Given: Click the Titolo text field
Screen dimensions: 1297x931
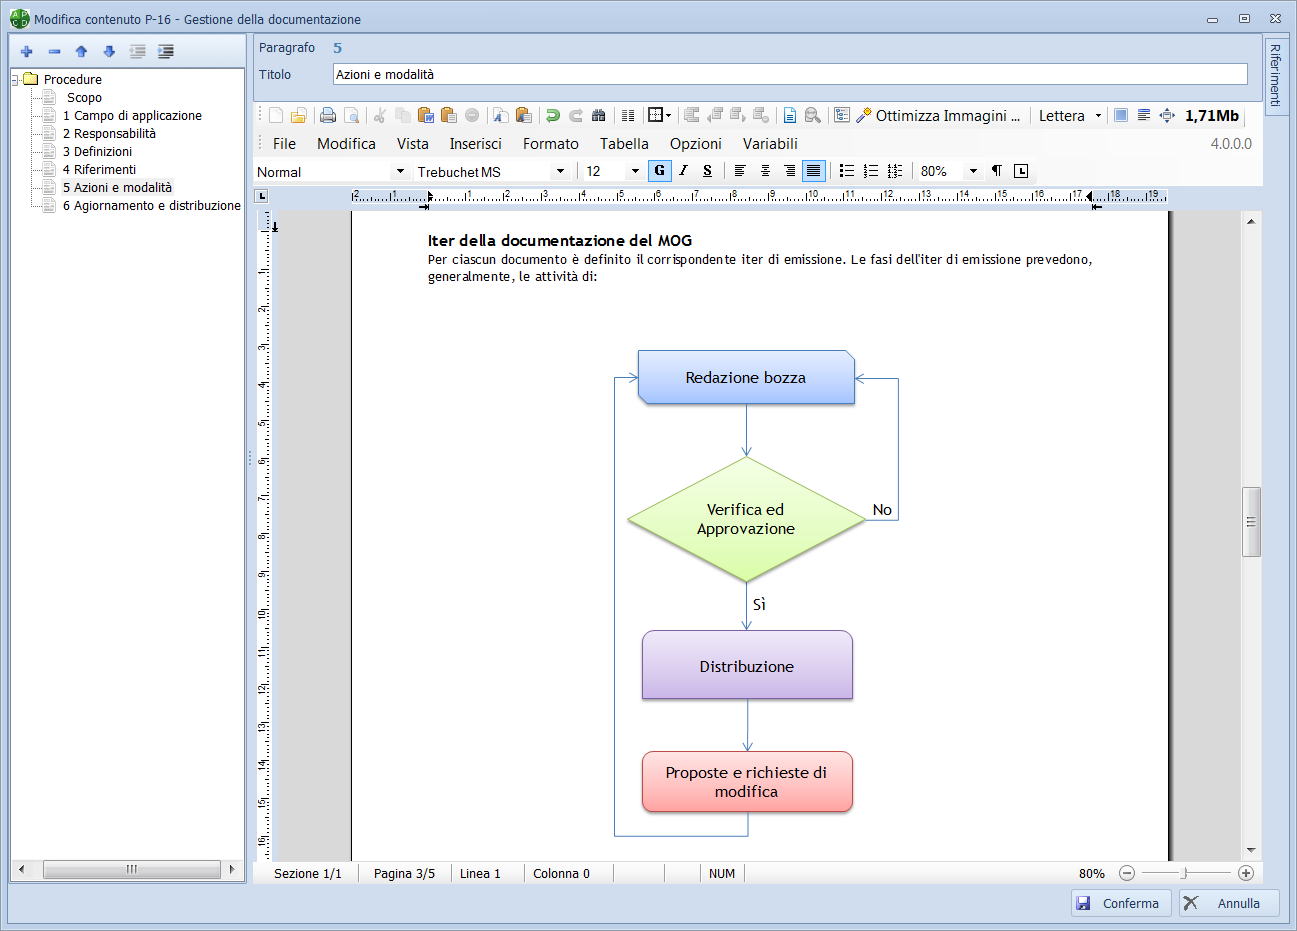Looking at the screenshot, I should click(790, 74).
